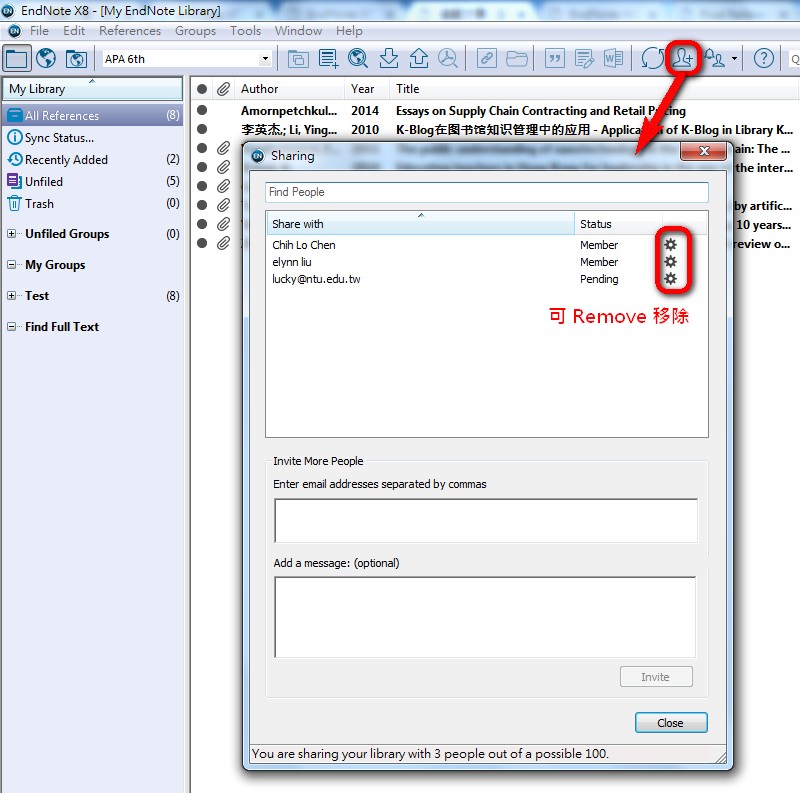This screenshot has height=793, width=800.
Task: Click the My Library panel header
Action: click(x=92, y=89)
